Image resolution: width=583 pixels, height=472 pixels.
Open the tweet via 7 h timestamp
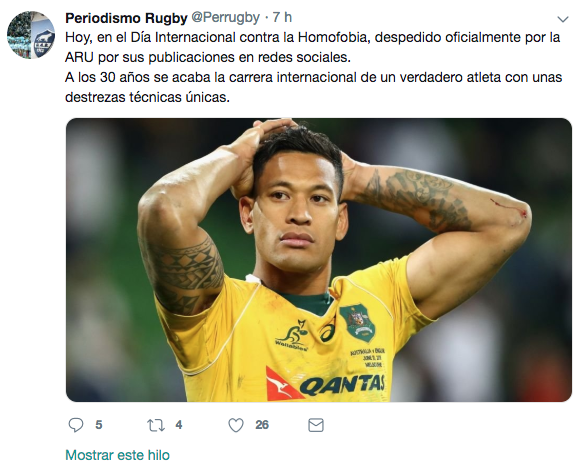[x=282, y=17]
